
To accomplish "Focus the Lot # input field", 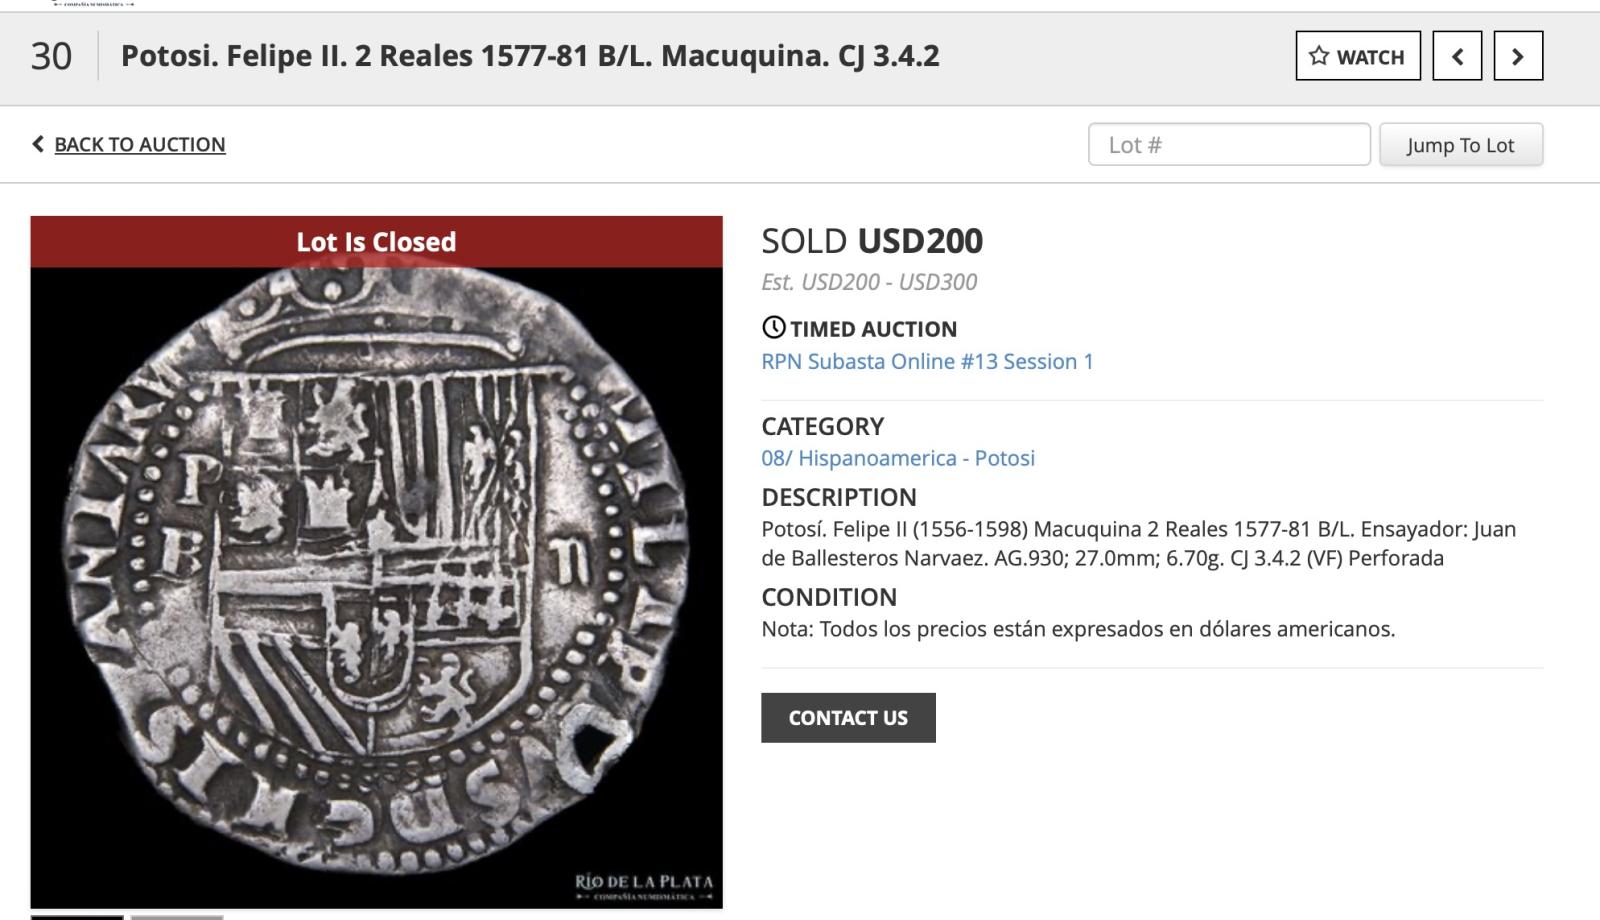I will pos(1228,145).
